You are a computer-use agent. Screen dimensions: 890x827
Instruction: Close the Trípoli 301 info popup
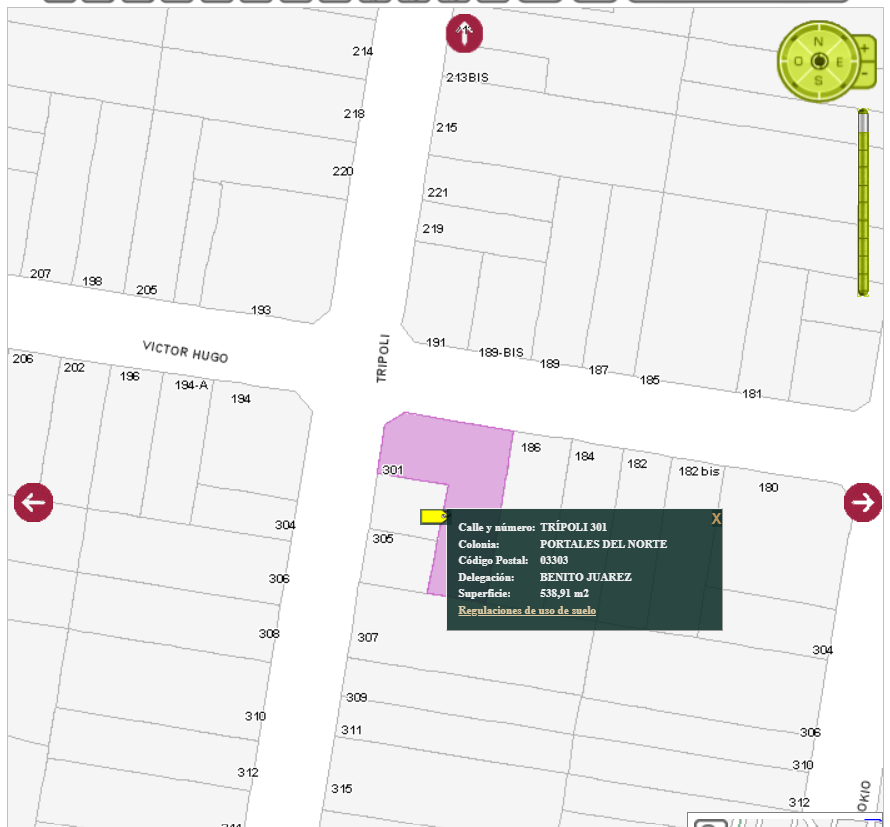tap(716, 519)
